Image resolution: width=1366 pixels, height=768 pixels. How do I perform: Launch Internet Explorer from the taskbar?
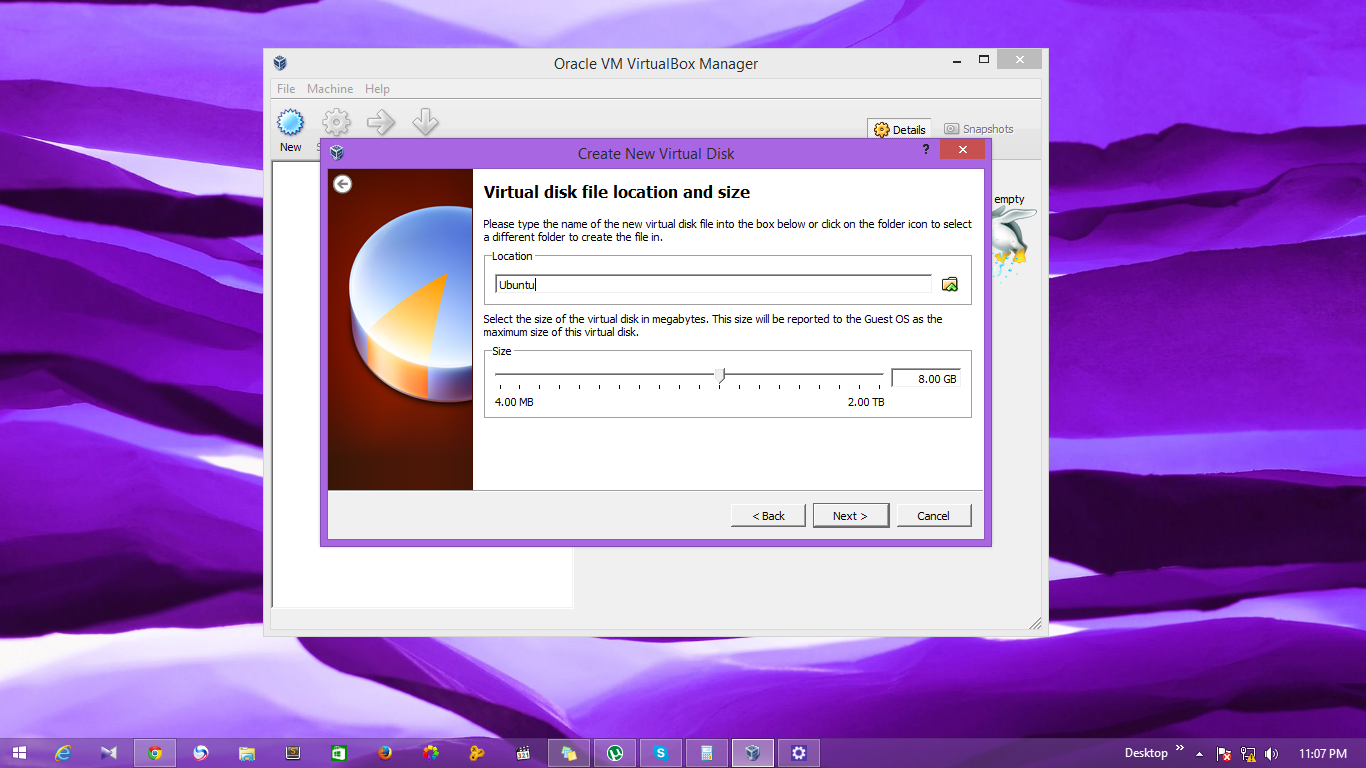[63, 753]
